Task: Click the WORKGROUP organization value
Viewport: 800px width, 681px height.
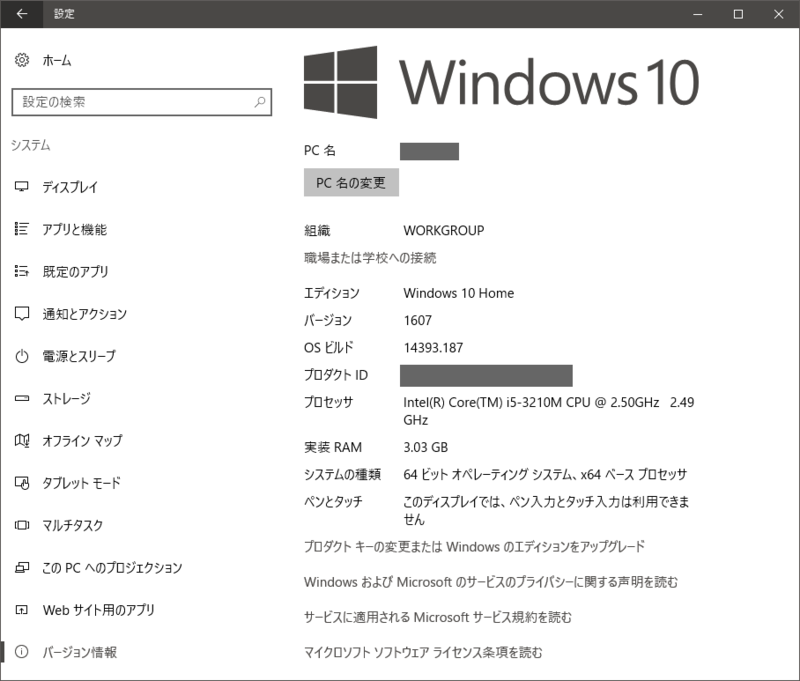Action: click(444, 231)
